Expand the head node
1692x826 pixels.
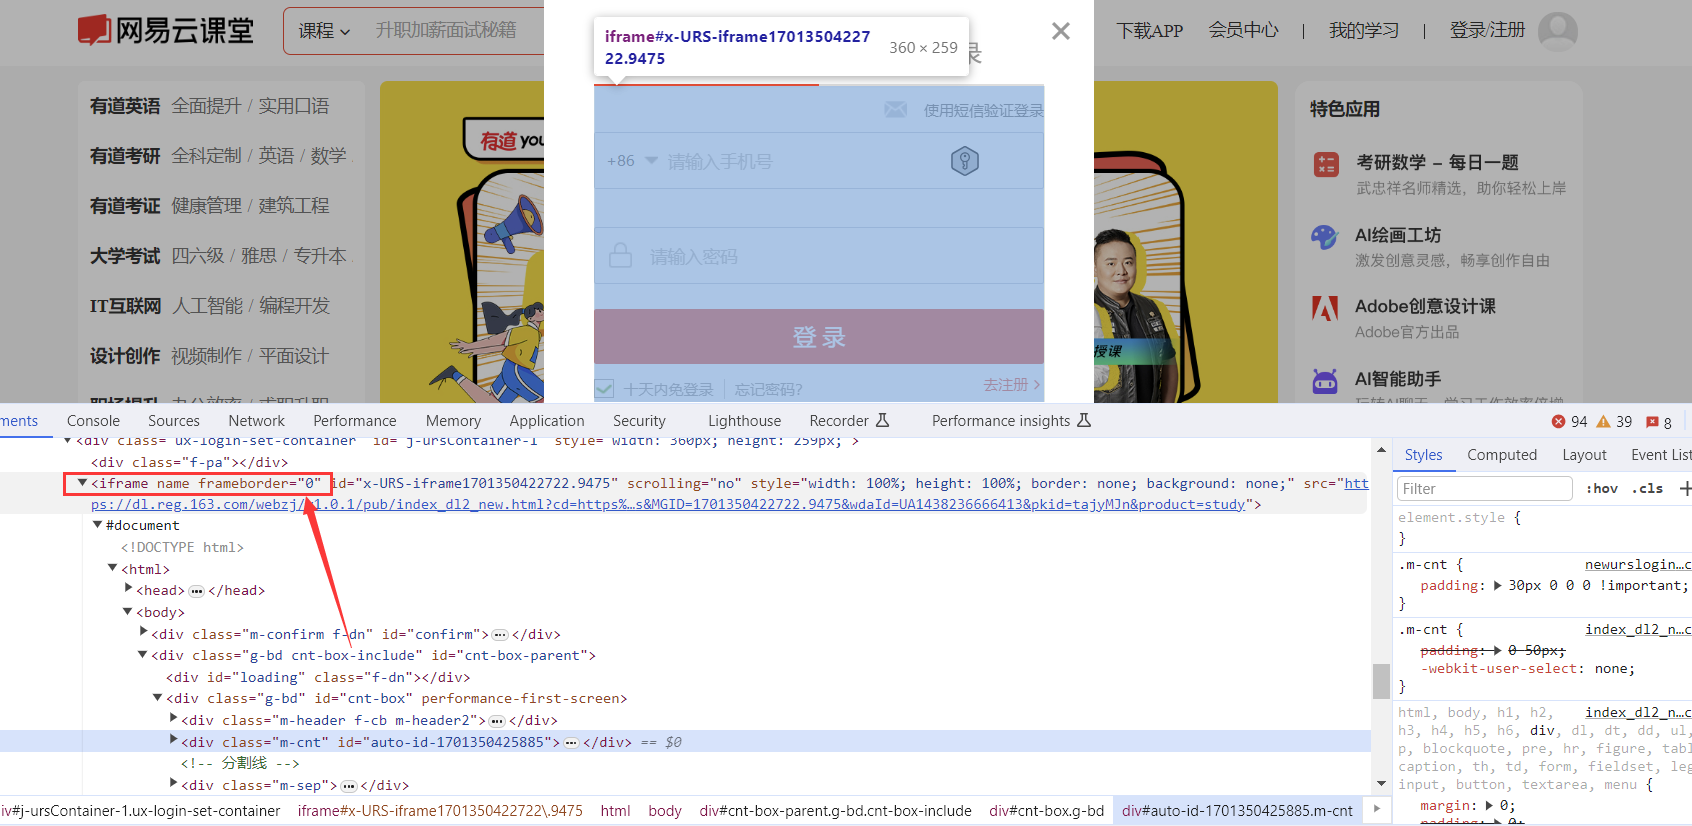128,589
